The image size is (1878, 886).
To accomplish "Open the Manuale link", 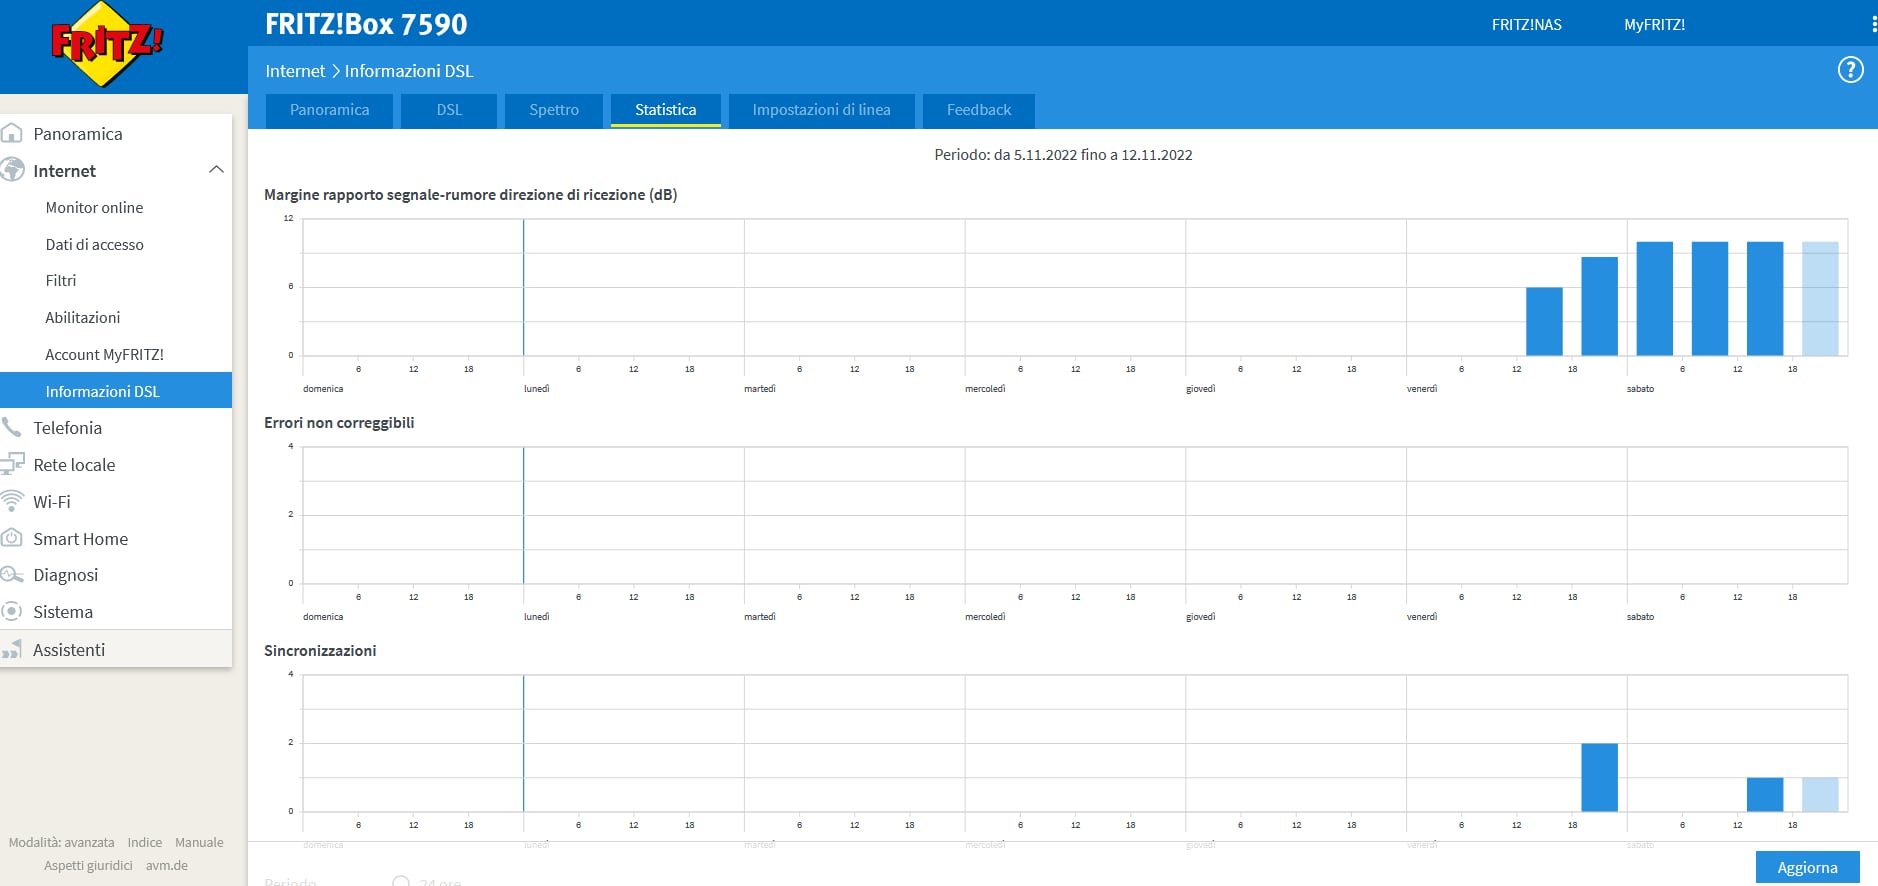I will click(x=199, y=843).
